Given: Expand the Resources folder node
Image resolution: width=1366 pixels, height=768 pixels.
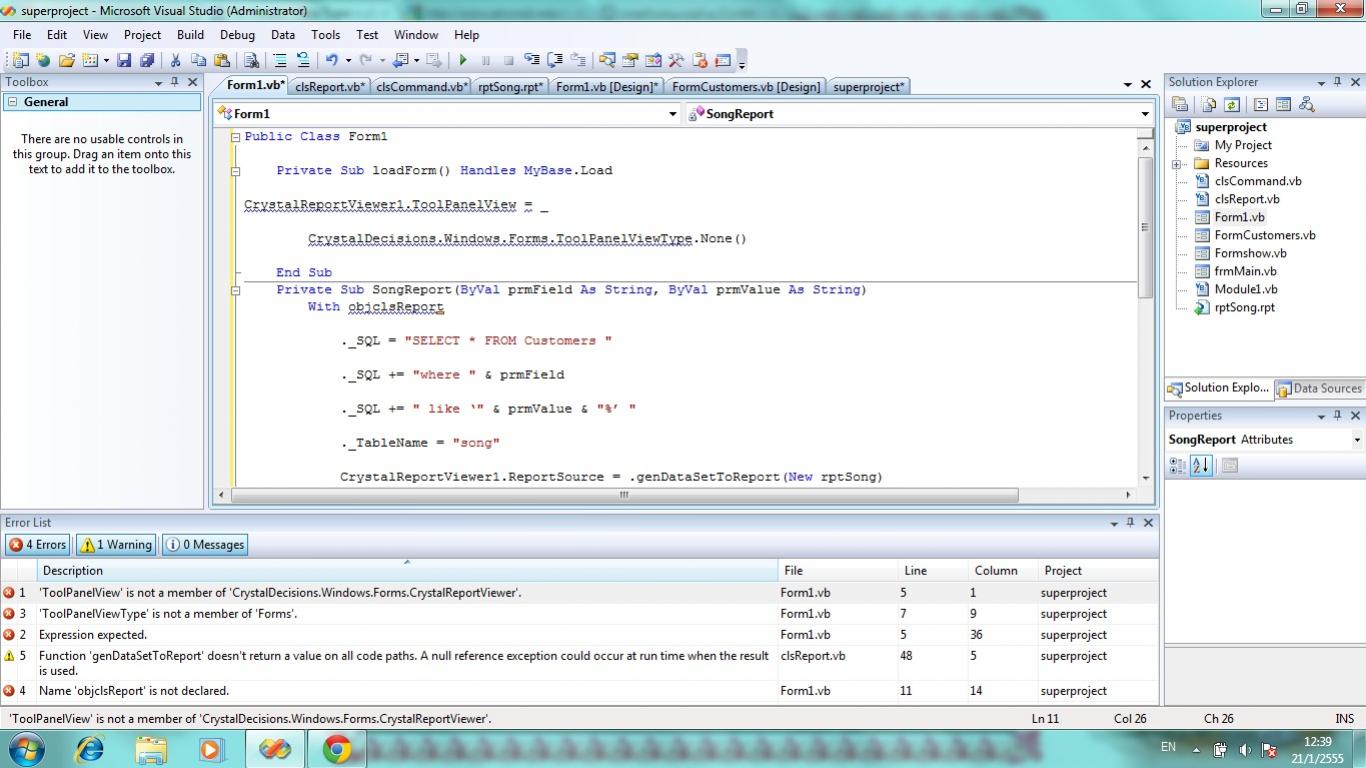Looking at the screenshot, I should [x=1177, y=164].
